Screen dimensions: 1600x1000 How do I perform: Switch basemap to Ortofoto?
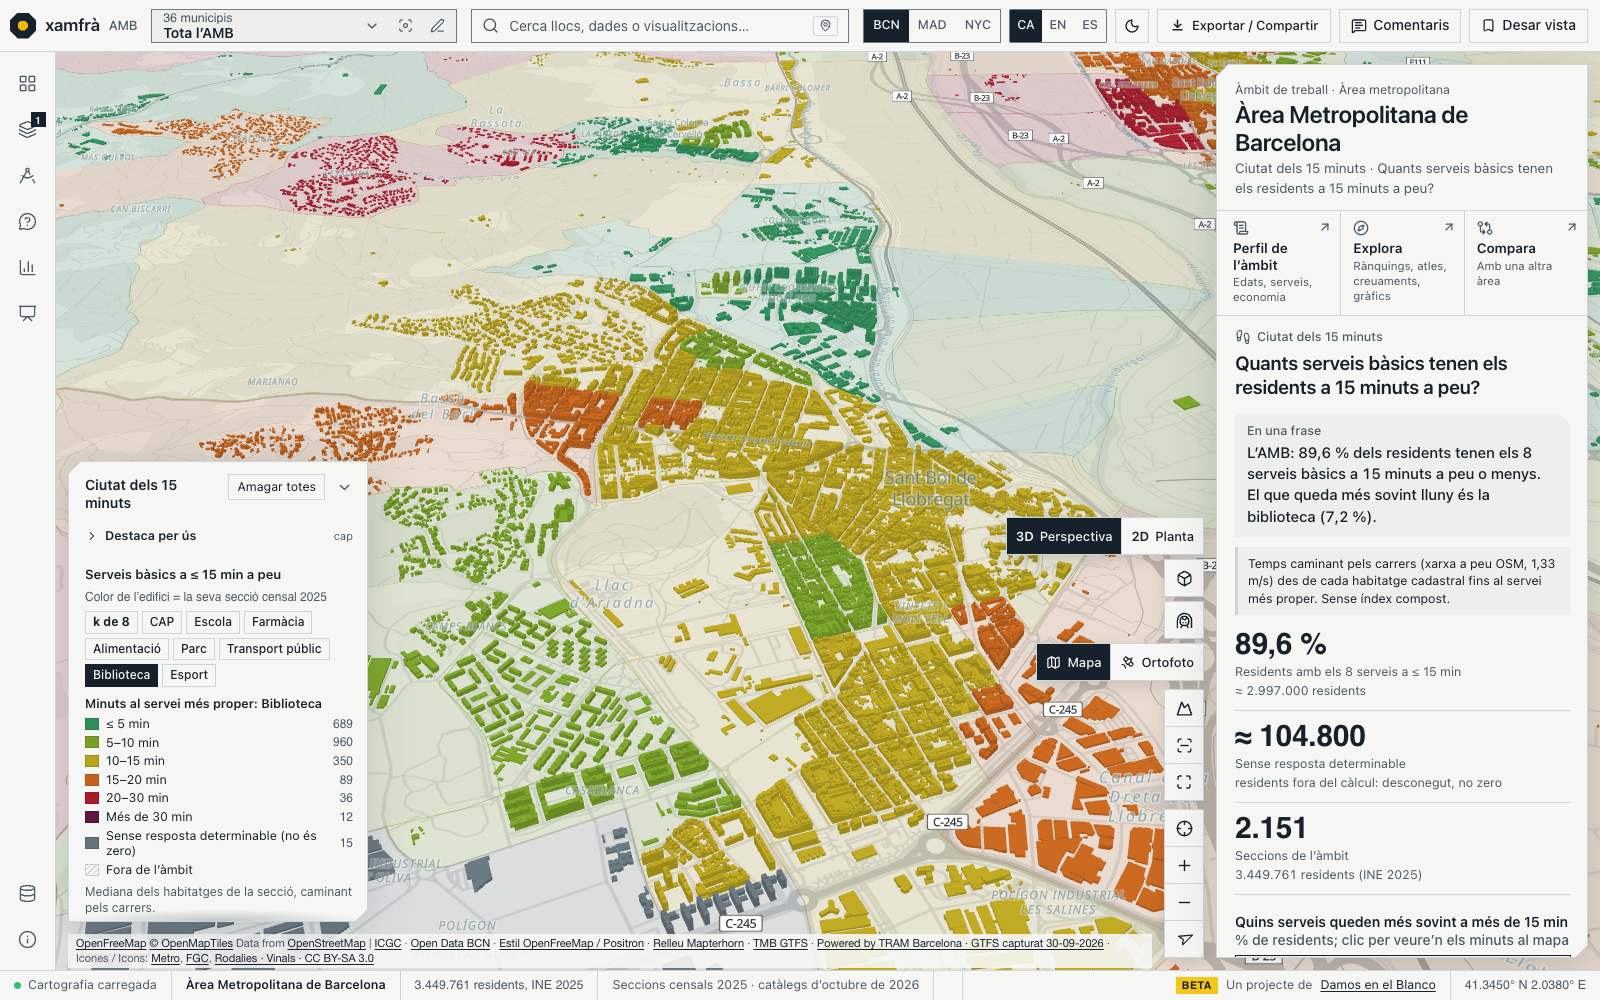point(1157,662)
